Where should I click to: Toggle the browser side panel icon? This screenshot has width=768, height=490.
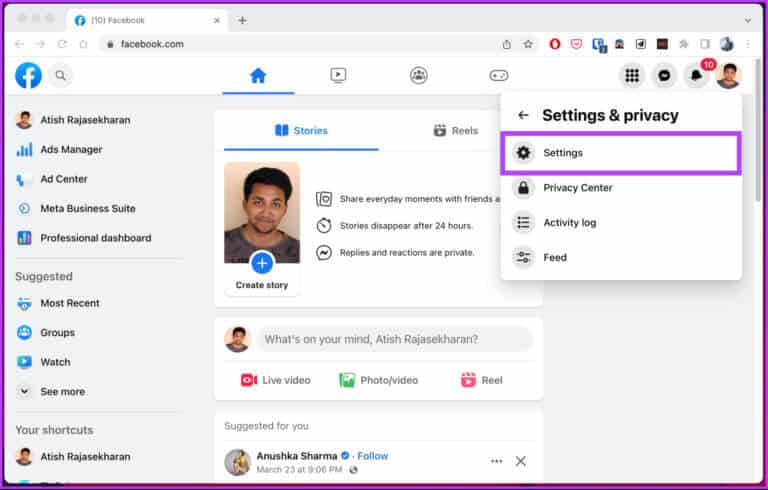pos(705,44)
